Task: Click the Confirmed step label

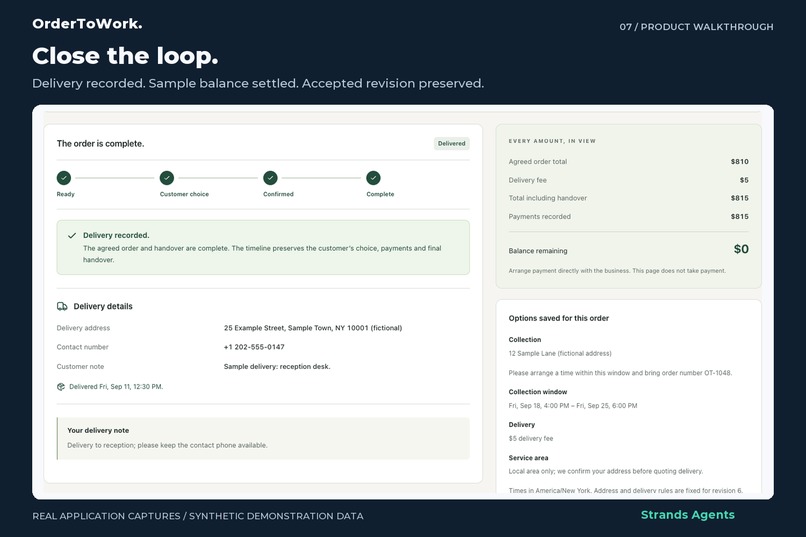Action: click(x=278, y=194)
